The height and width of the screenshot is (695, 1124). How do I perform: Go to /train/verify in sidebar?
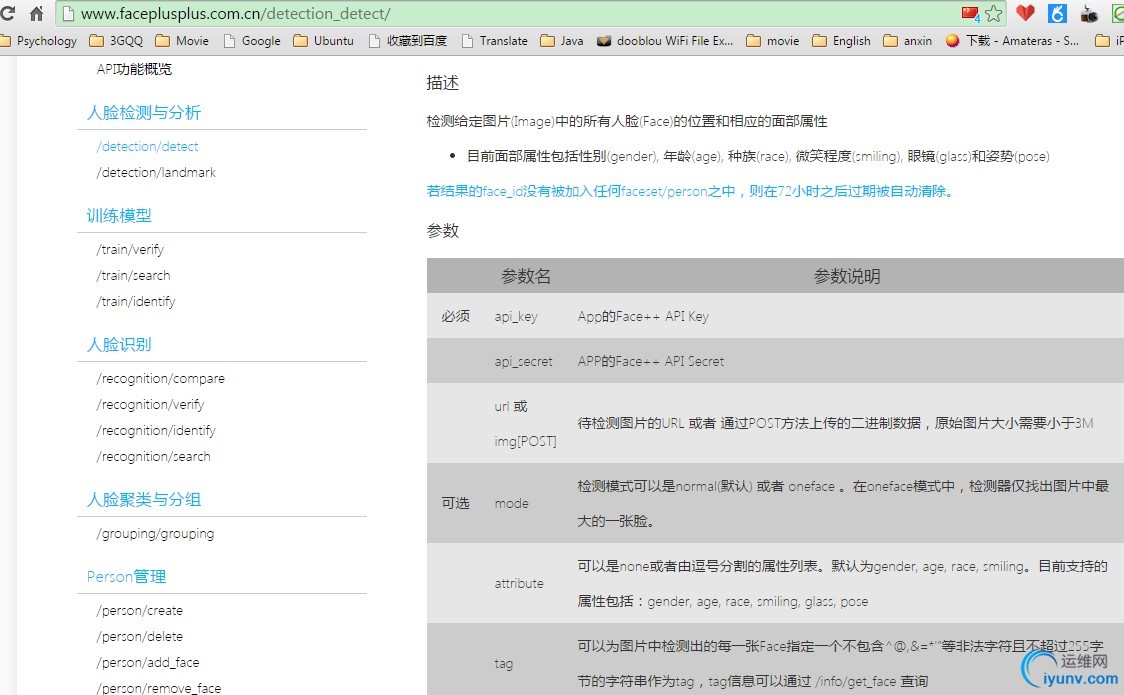(130, 249)
